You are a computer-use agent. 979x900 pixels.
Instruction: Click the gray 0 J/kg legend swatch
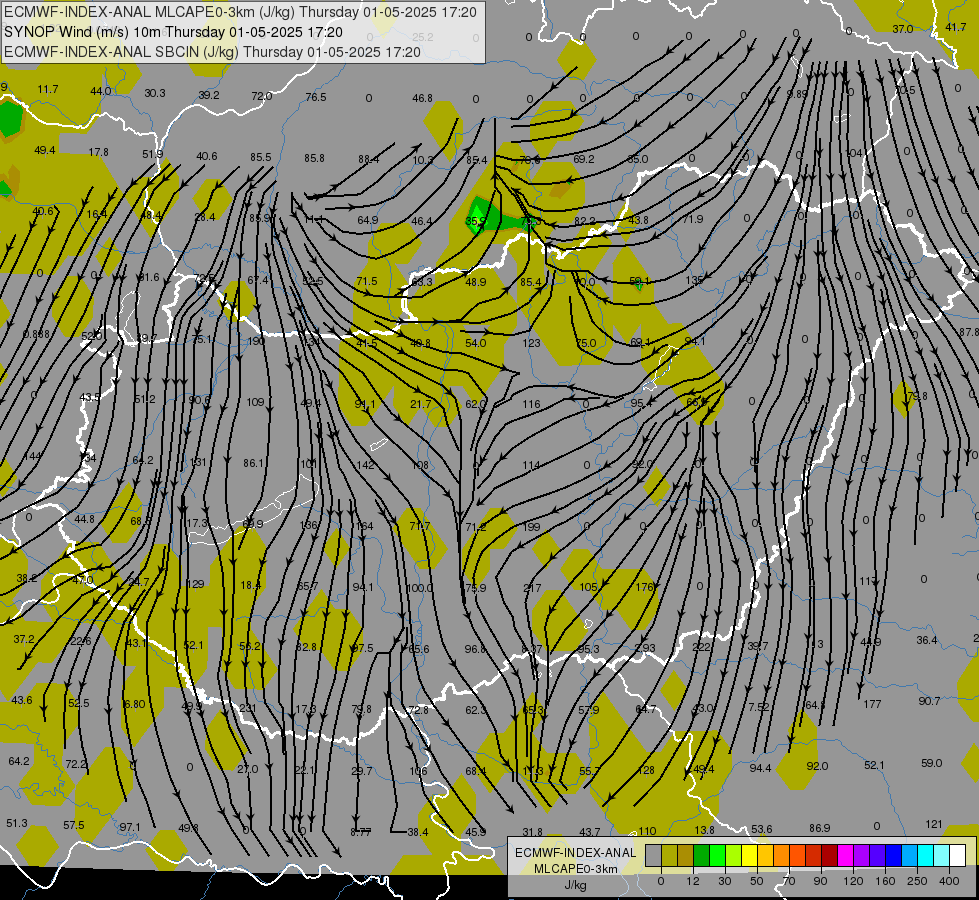[654, 855]
